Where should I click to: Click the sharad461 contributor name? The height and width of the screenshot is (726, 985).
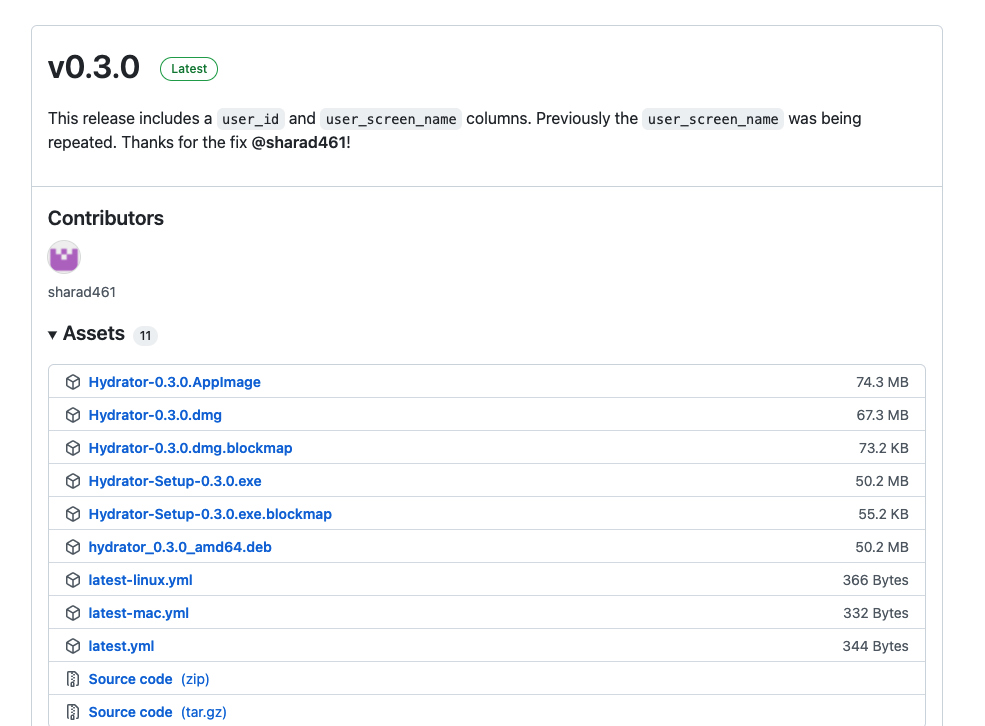tap(81, 292)
